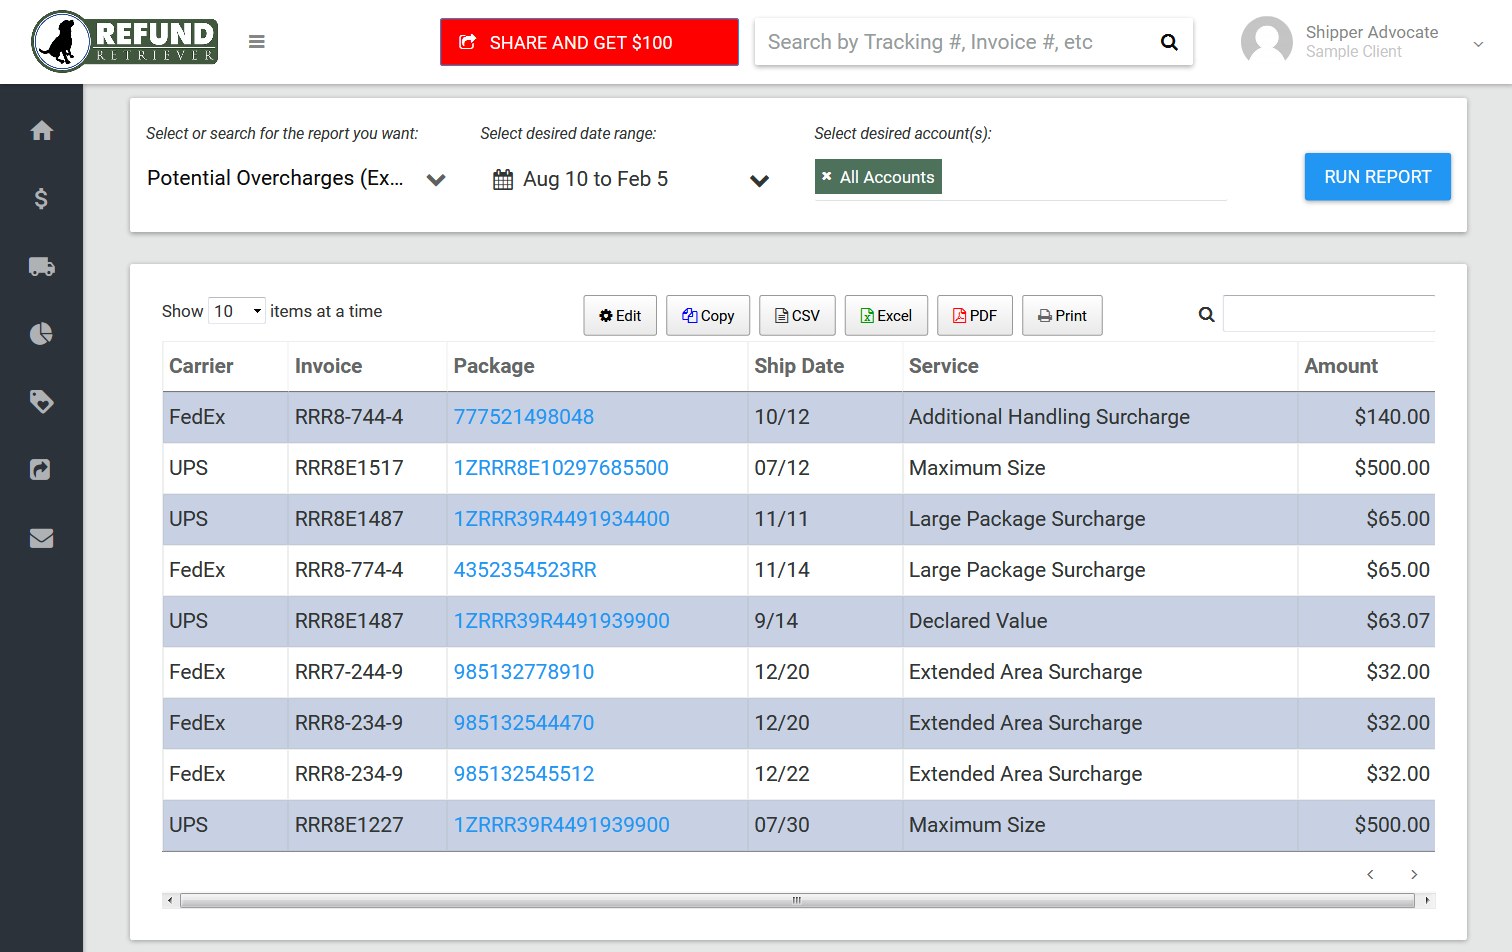Click the $140.00 amount cell
Image resolution: width=1512 pixels, height=952 pixels.
click(1366, 417)
